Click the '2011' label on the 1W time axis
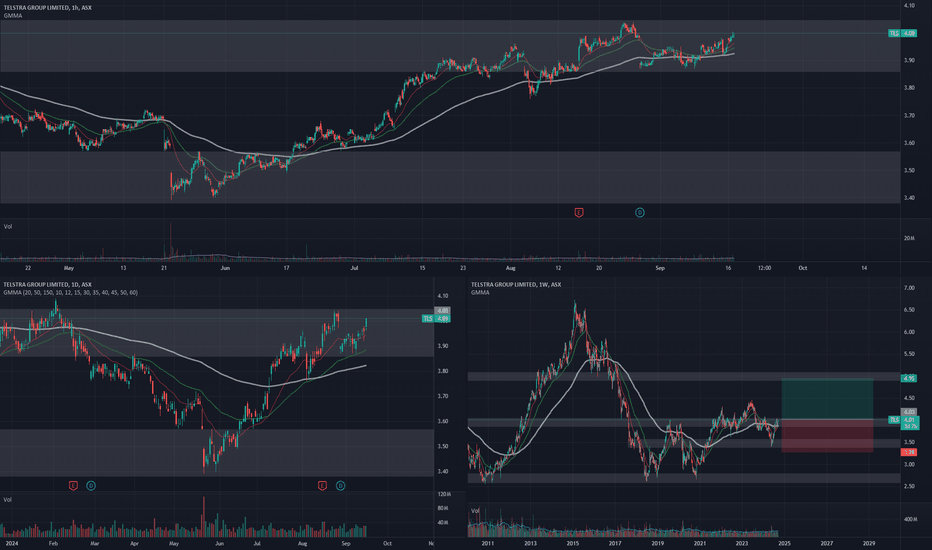This screenshot has width=932, height=550. [x=487, y=543]
